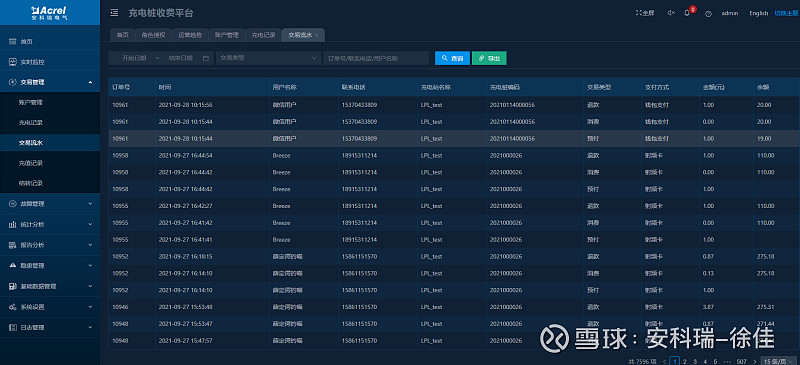Screen dimensions: 800x365
Task: Open 首页 in the sidebar
Action: click(x=50, y=41)
